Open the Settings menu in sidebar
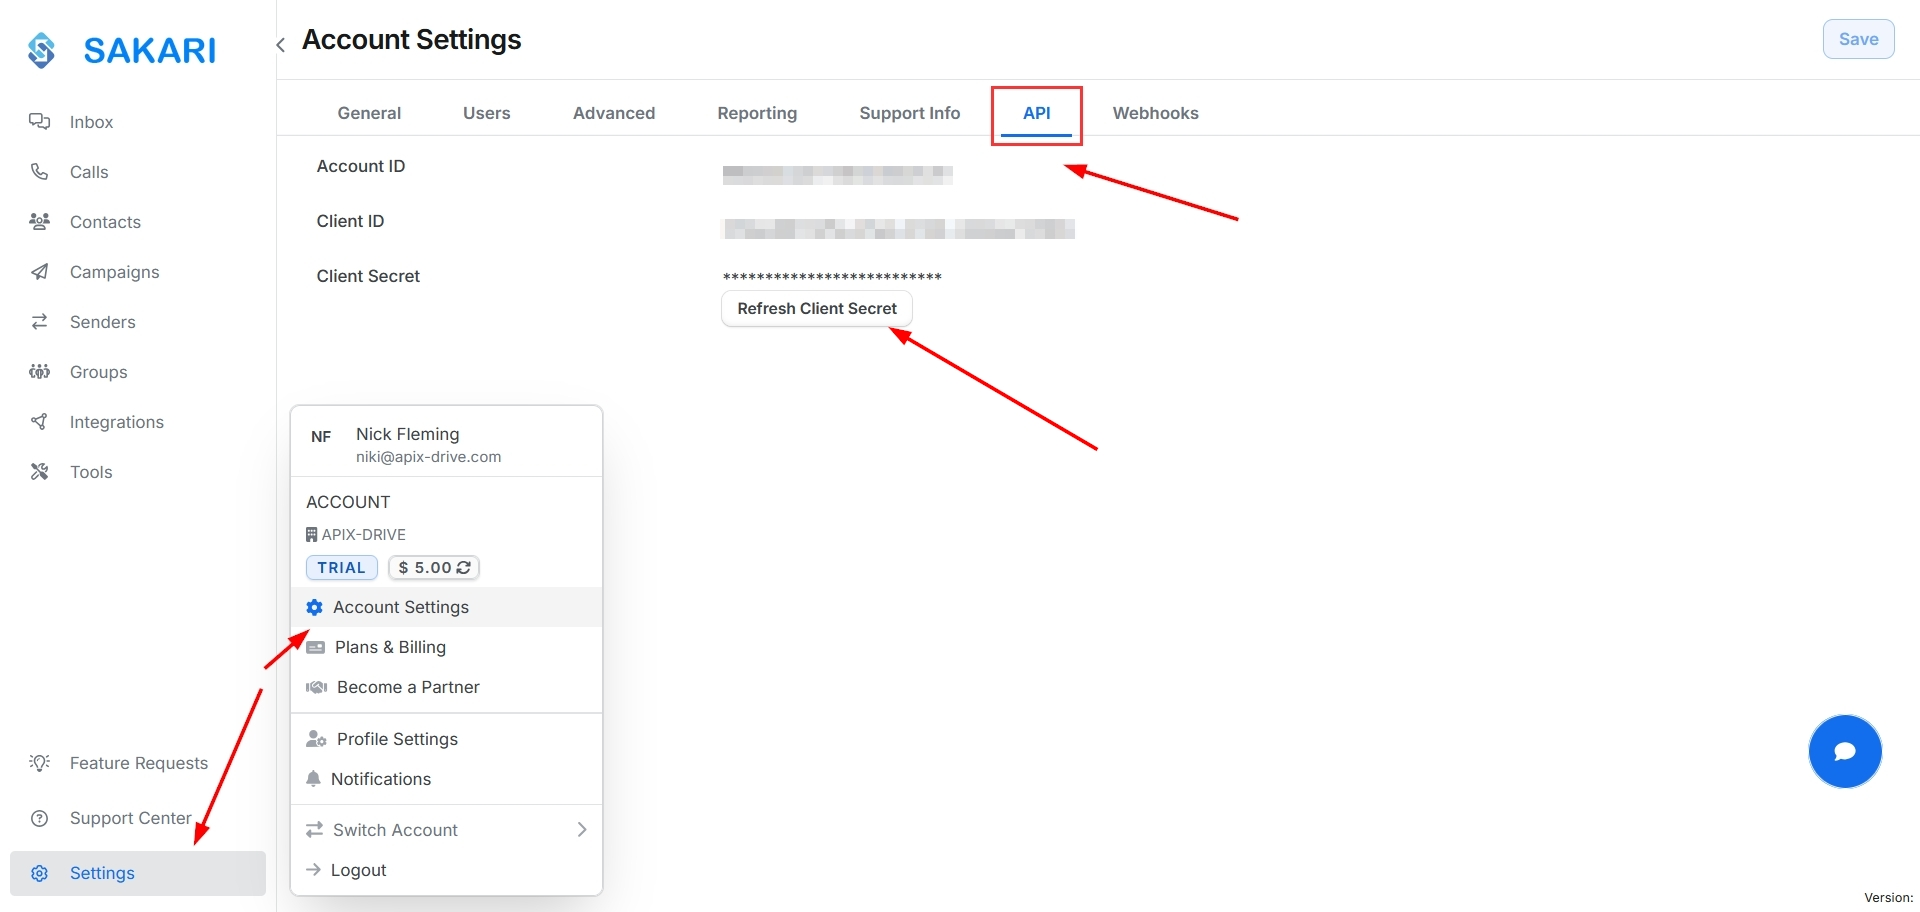Screen dimensions: 1920x912 102,873
